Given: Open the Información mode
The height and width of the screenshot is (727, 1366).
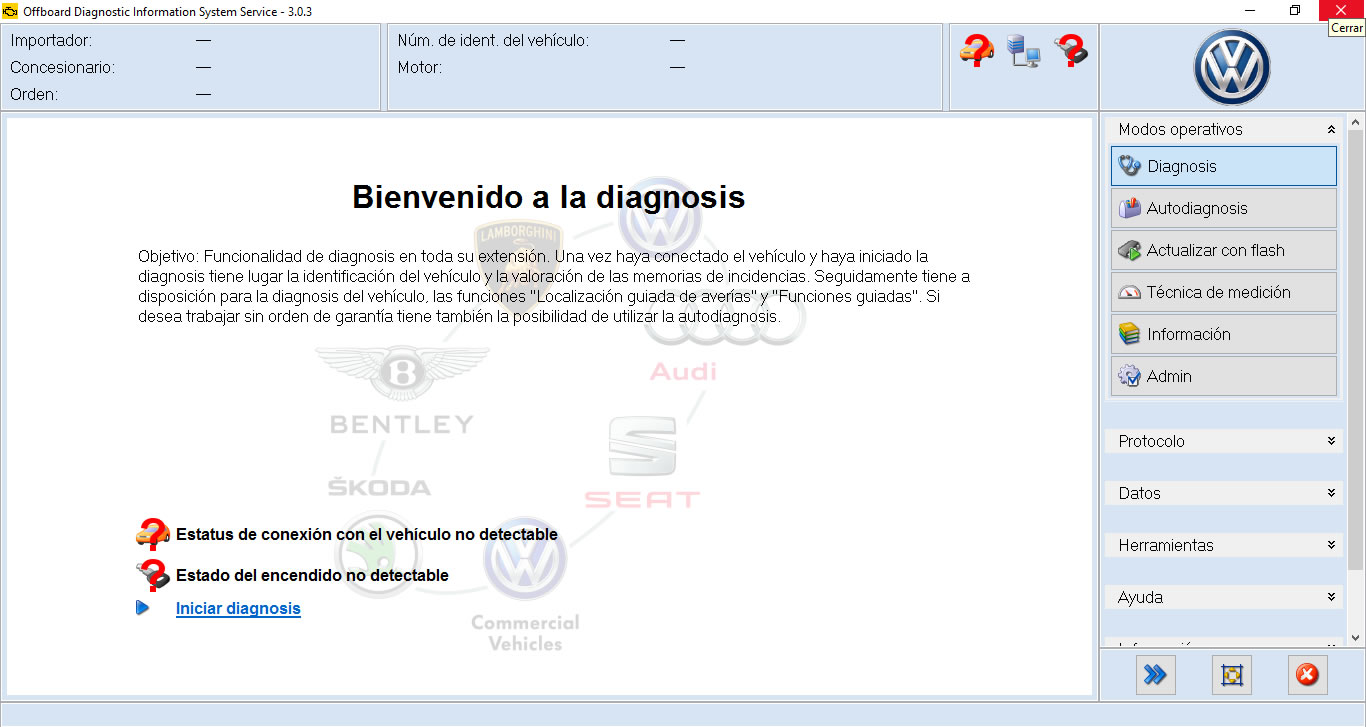Looking at the screenshot, I should (x=1223, y=334).
